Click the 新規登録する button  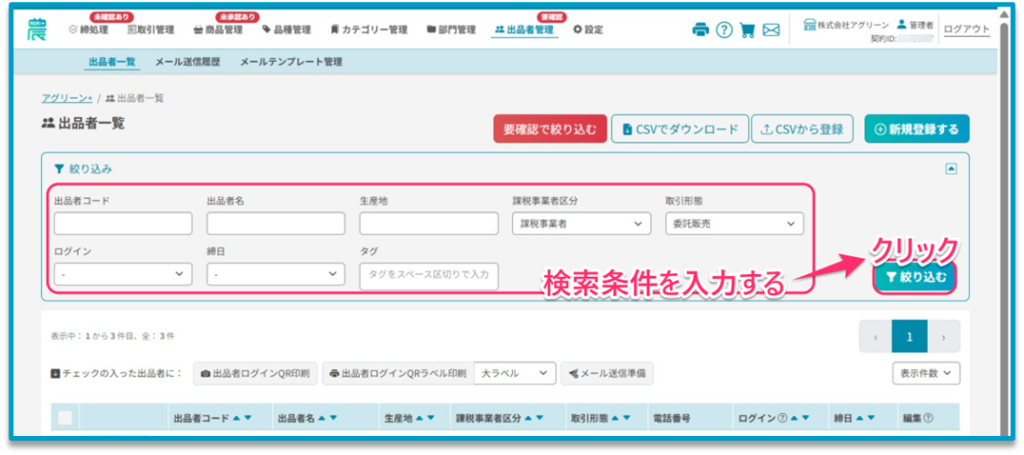click(916, 129)
